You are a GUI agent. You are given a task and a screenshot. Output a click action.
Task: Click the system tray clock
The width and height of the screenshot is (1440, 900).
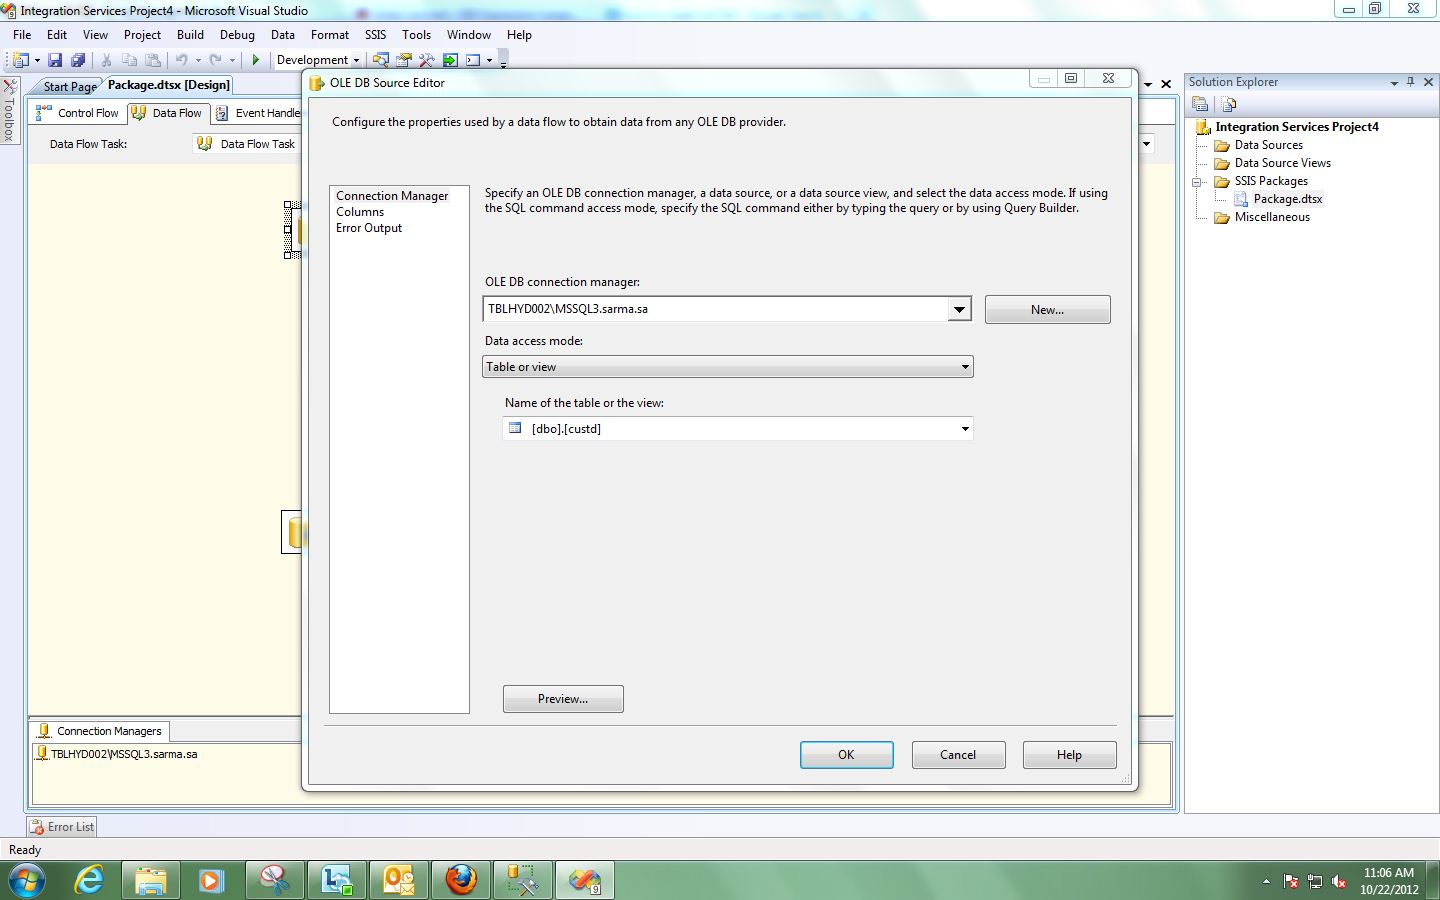click(1389, 881)
